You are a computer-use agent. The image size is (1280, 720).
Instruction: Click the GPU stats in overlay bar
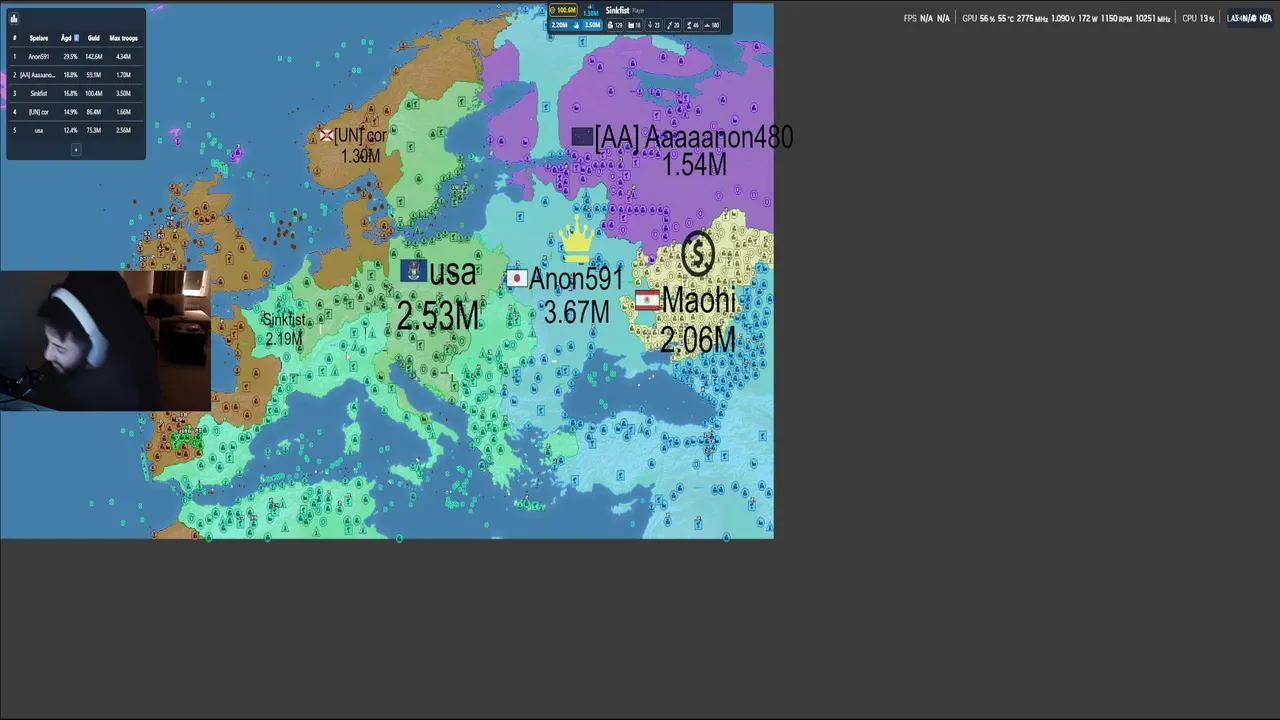pyautogui.click(x=1066, y=18)
